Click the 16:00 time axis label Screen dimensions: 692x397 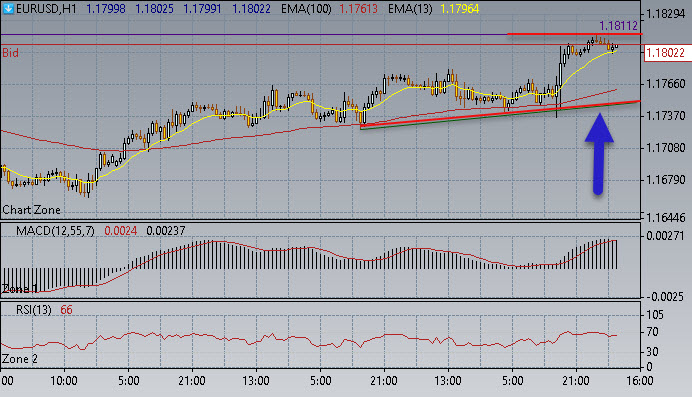(640, 381)
